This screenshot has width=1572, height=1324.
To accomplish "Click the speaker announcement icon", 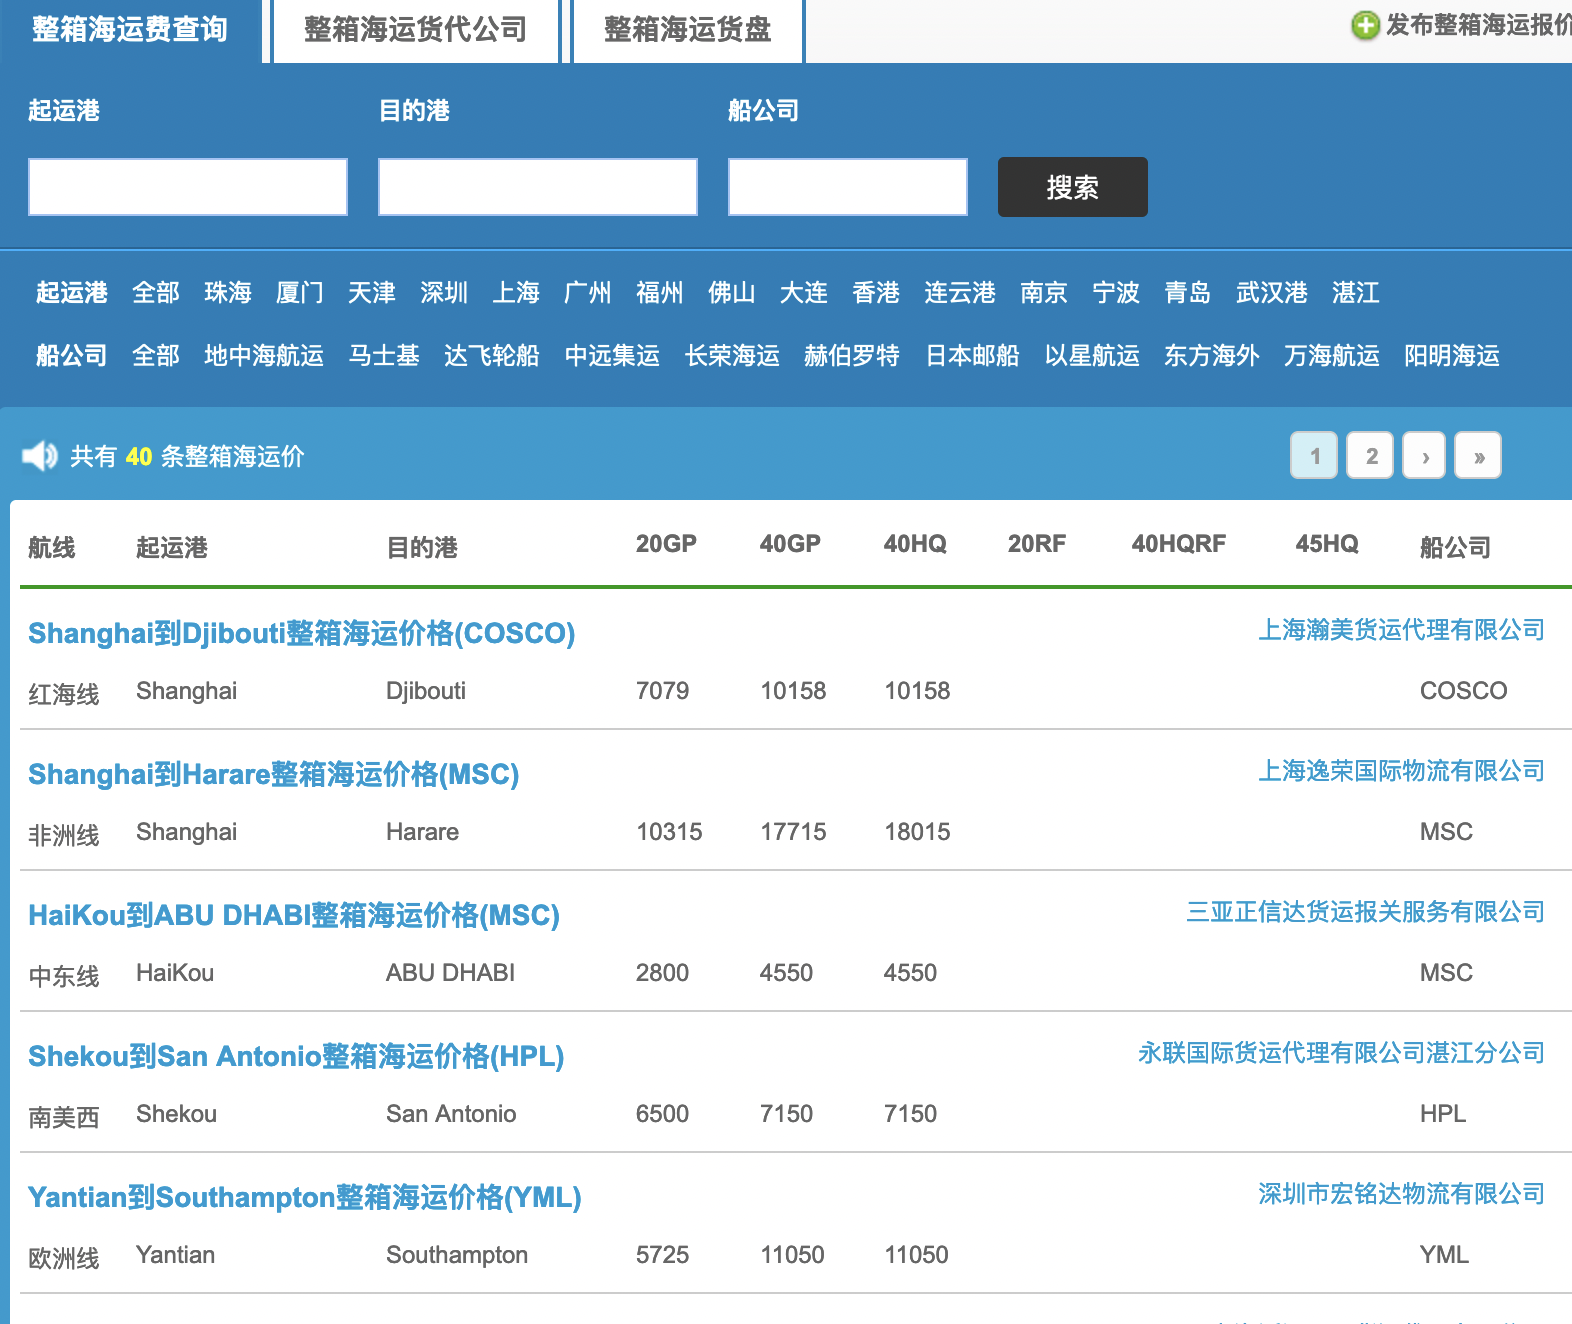I will [x=40, y=456].
